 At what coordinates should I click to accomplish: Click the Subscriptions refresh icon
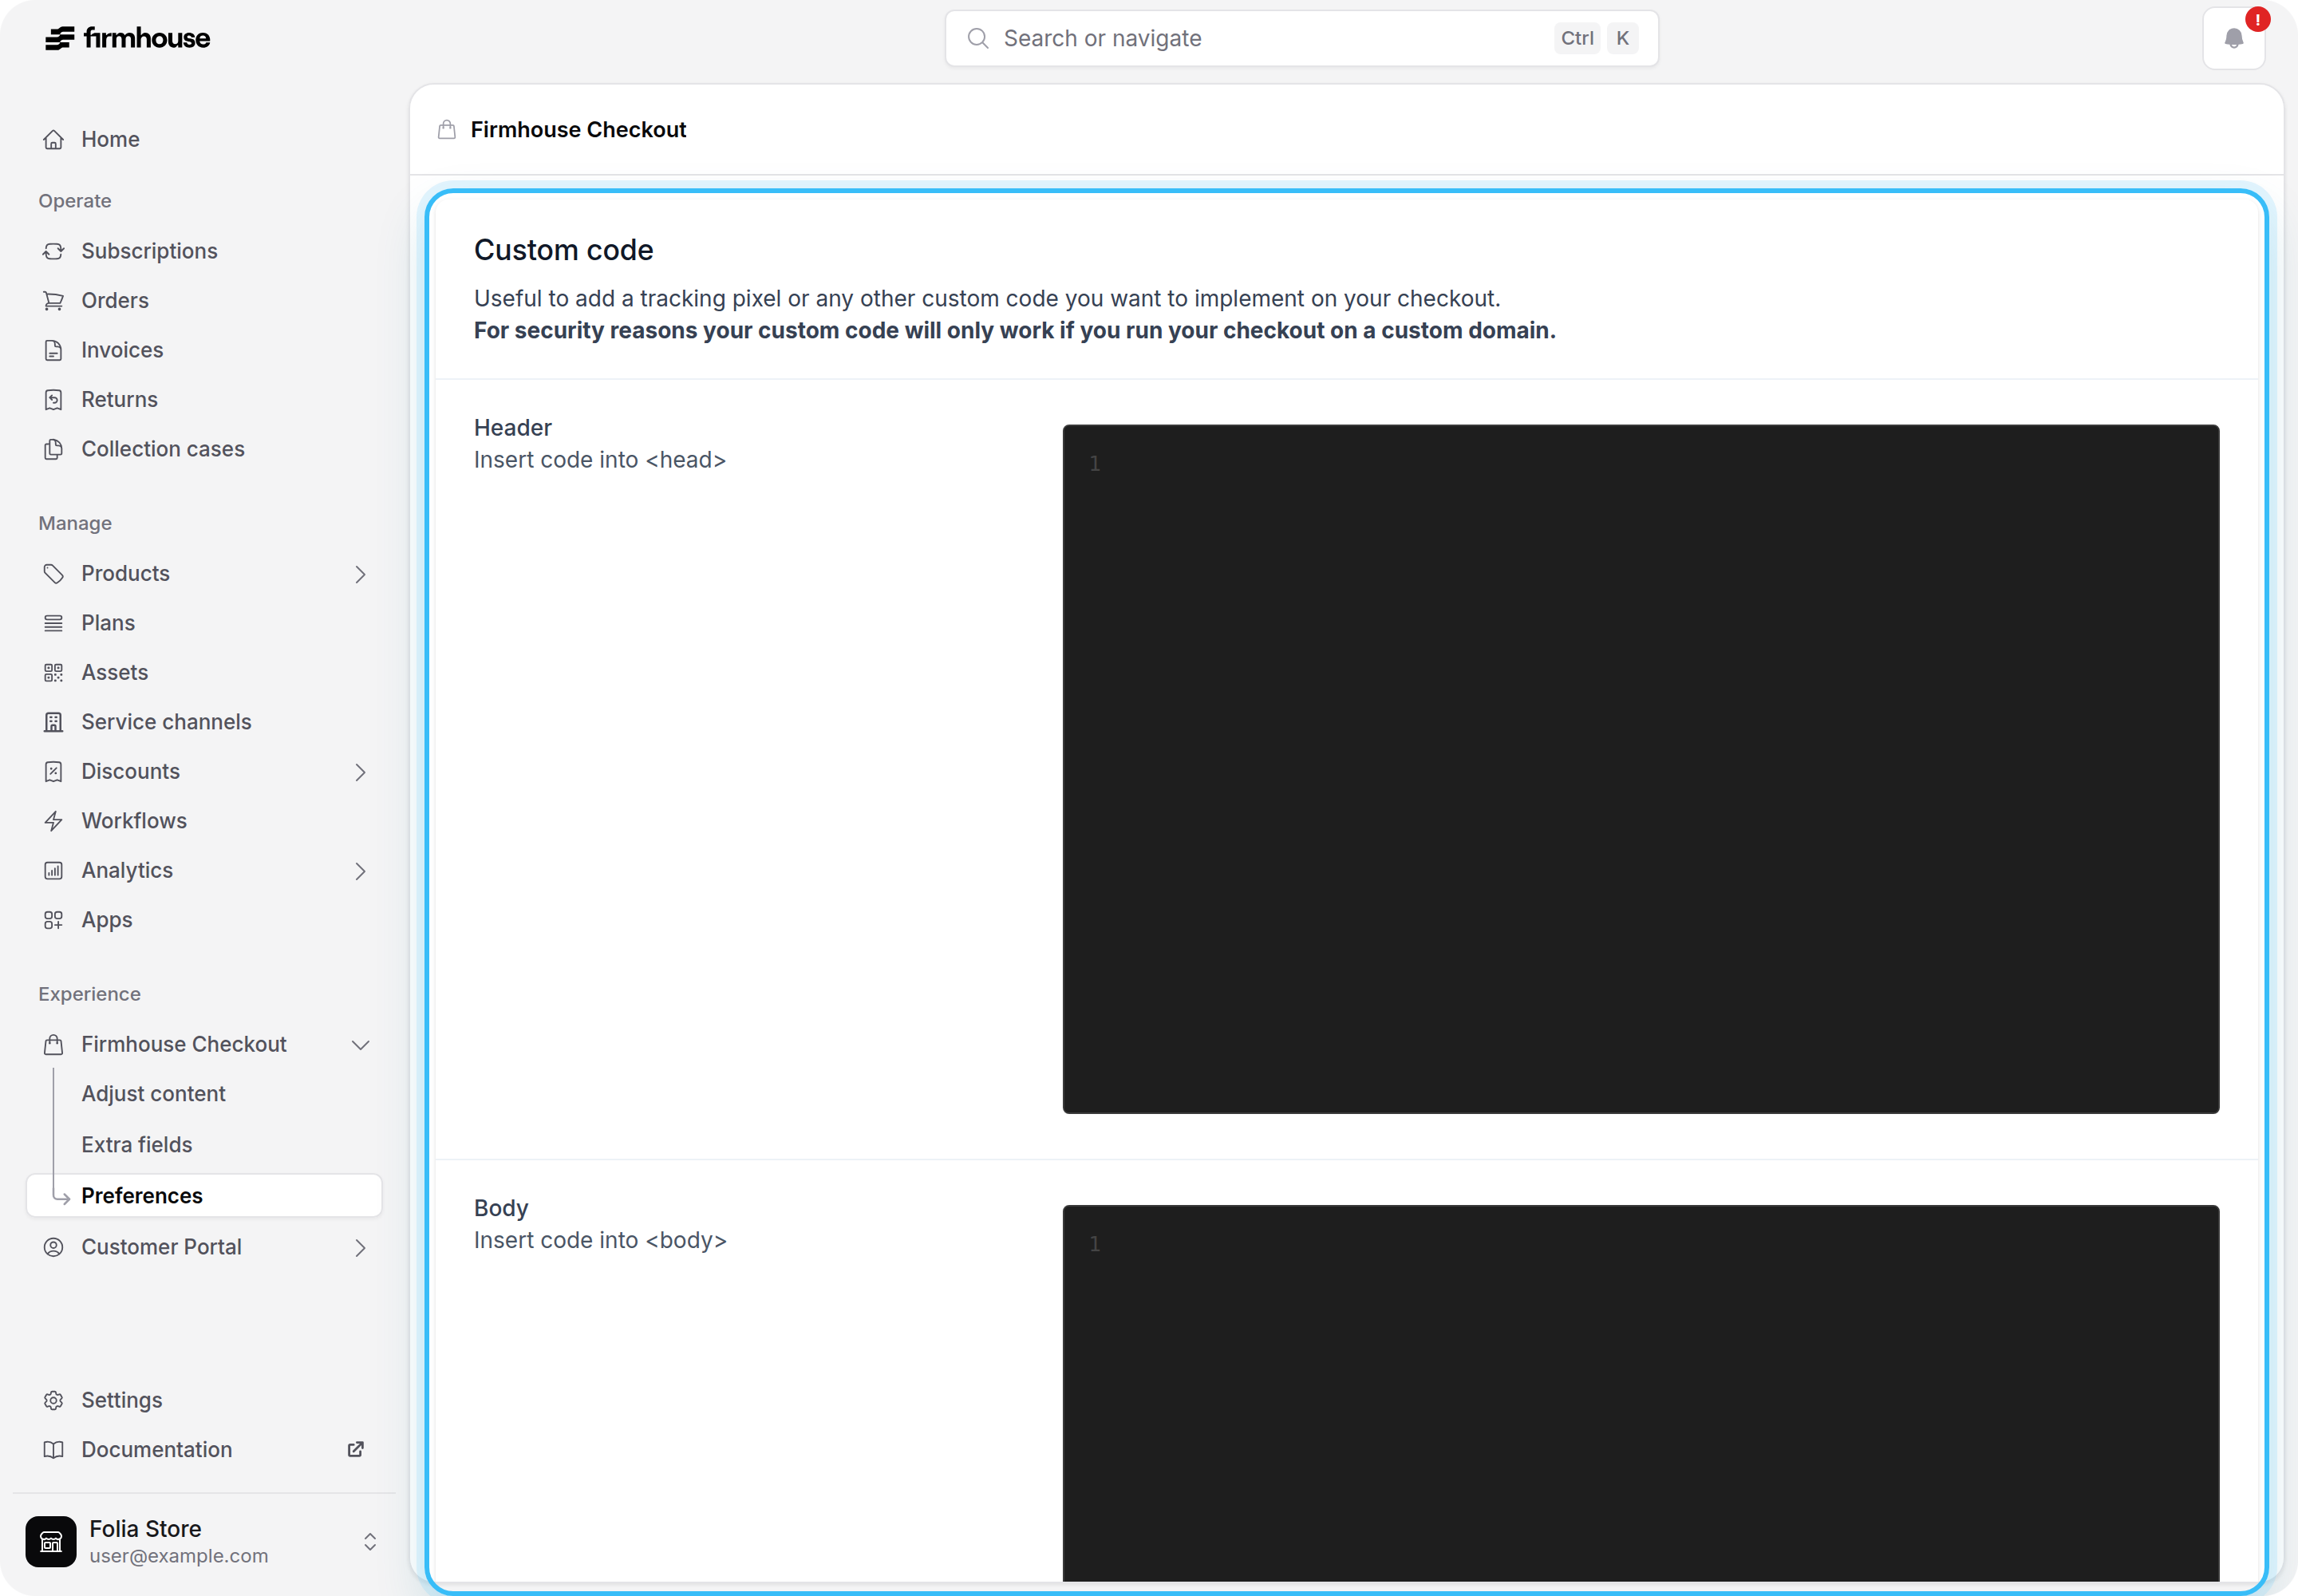54,251
